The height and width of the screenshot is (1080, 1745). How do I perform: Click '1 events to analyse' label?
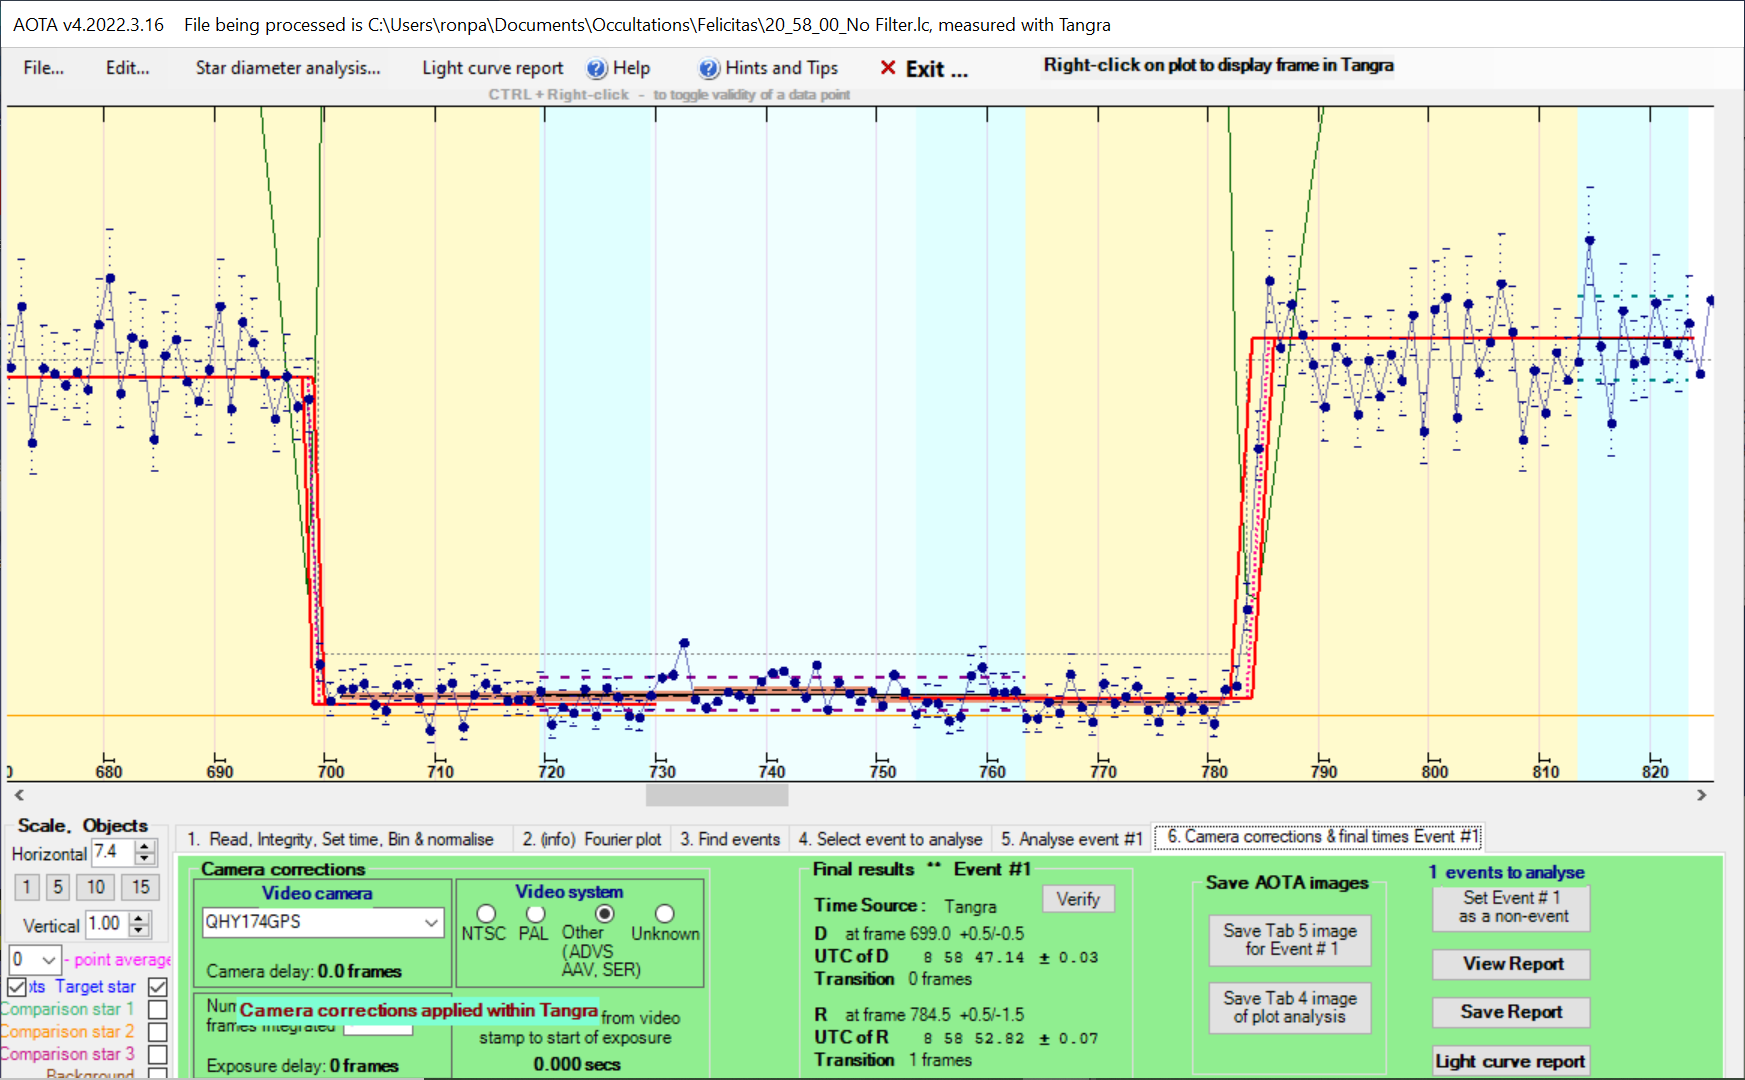pos(1506,872)
